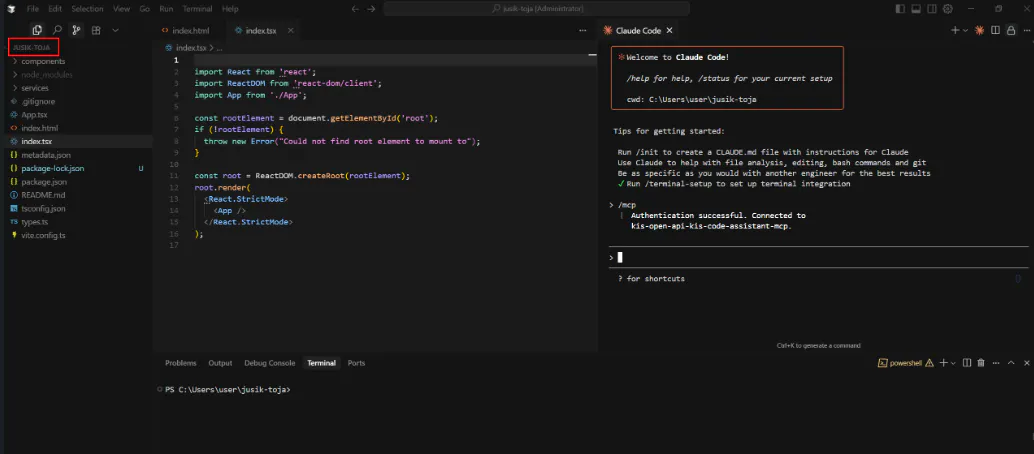This screenshot has height=454, width=1034.
Task: Open the Search view in sidebar
Action: pyautogui.click(x=57, y=31)
